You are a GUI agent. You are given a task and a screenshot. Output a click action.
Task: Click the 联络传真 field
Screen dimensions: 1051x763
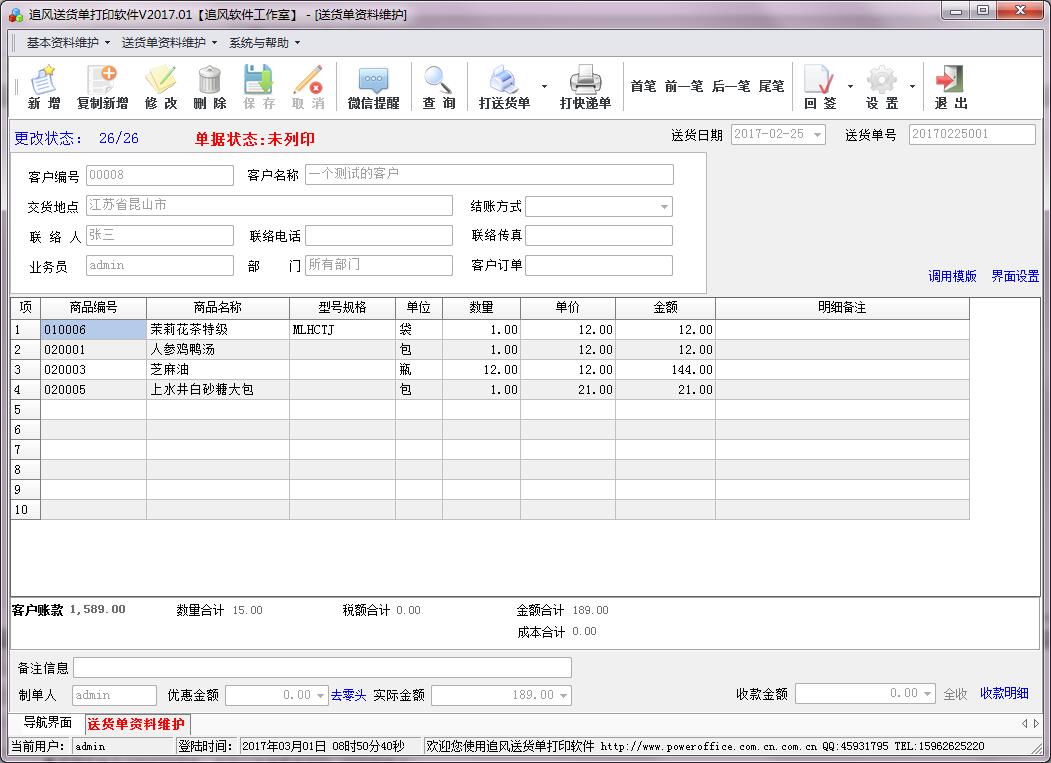(599, 235)
